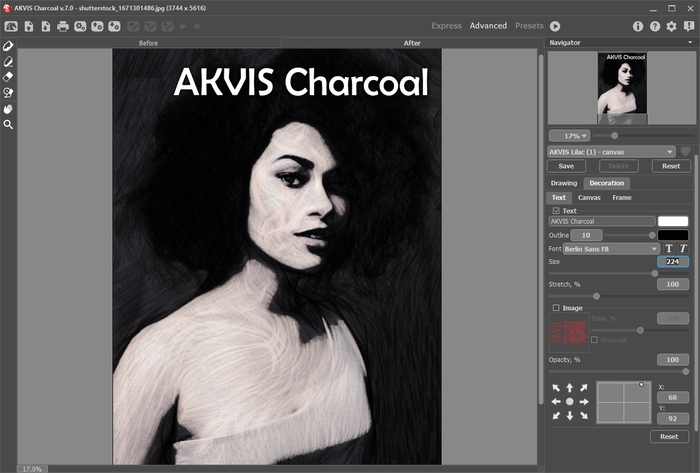The height and width of the screenshot is (473, 700).
Task: Open AKVIS Lilac preset dropdown
Action: click(611, 152)
